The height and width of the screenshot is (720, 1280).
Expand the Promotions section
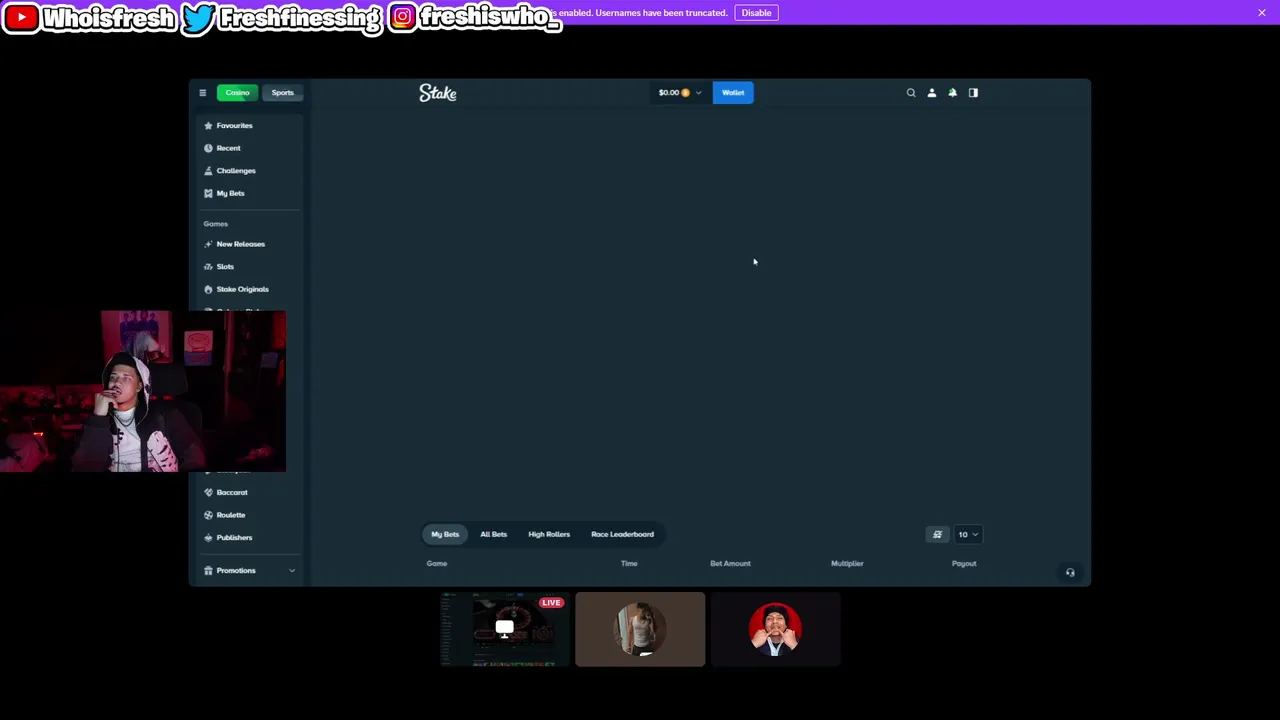click(x=249, y=570)
